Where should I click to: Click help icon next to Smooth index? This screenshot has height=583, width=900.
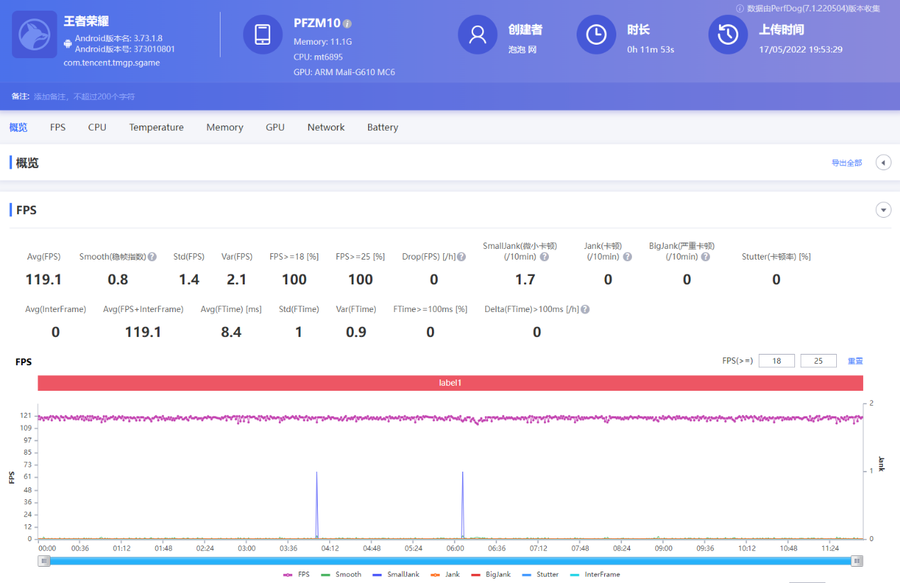[152, 257]
